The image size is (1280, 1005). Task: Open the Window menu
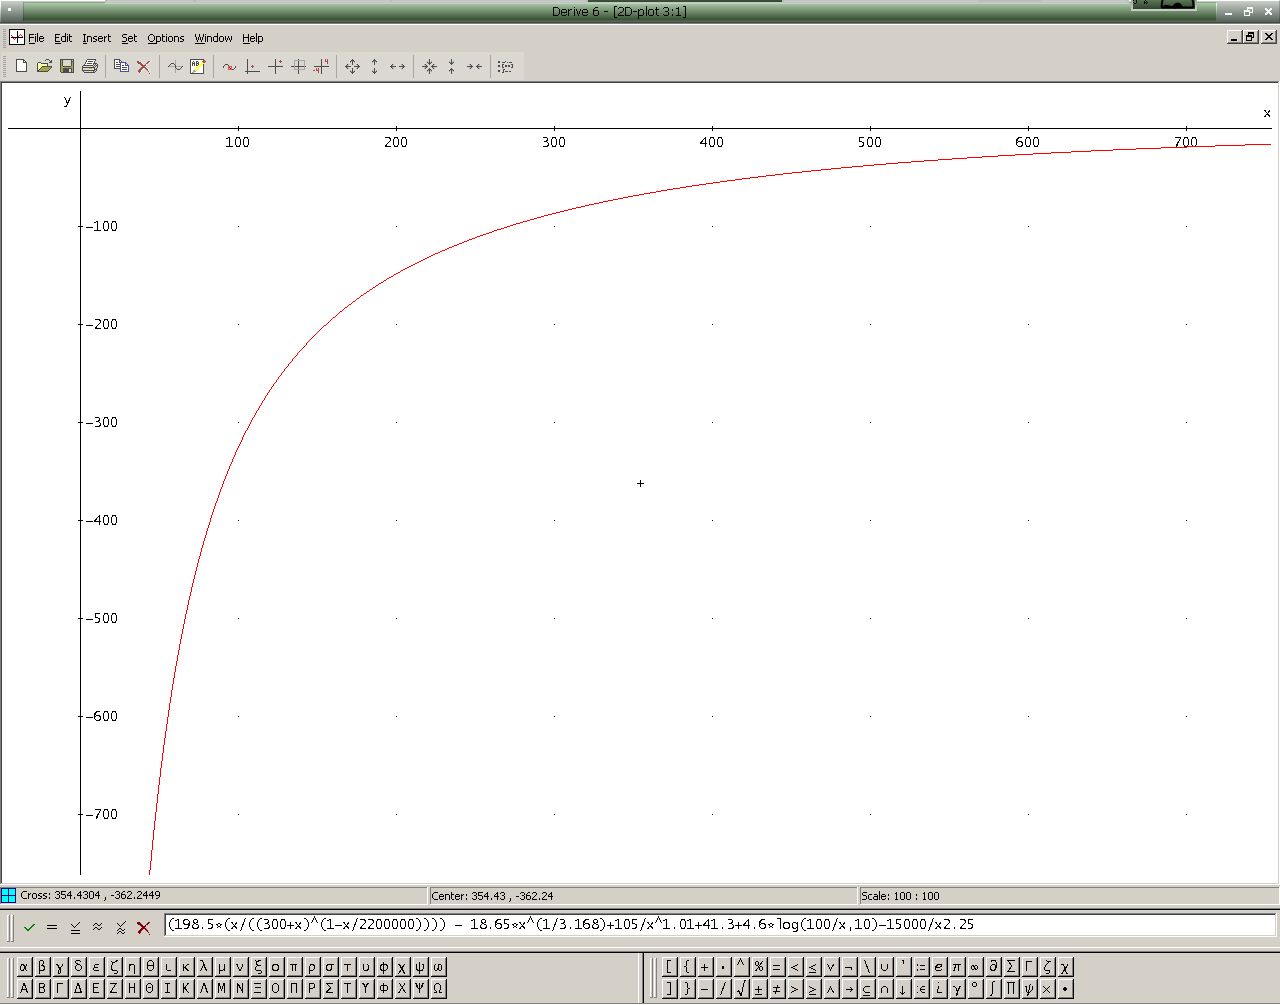pos(213,38)
